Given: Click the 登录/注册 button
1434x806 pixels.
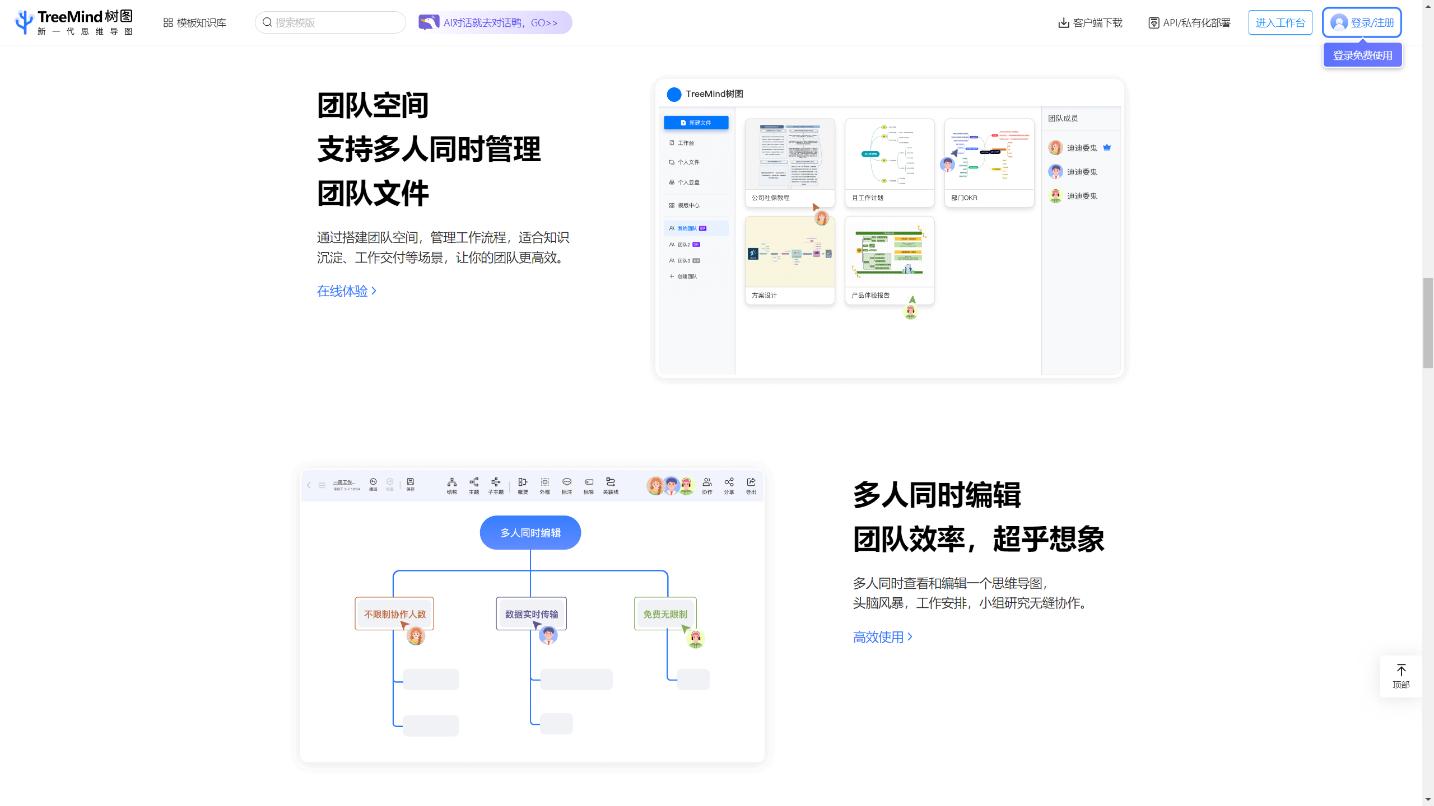Looking at the screenshot, I should (1362, 22).
